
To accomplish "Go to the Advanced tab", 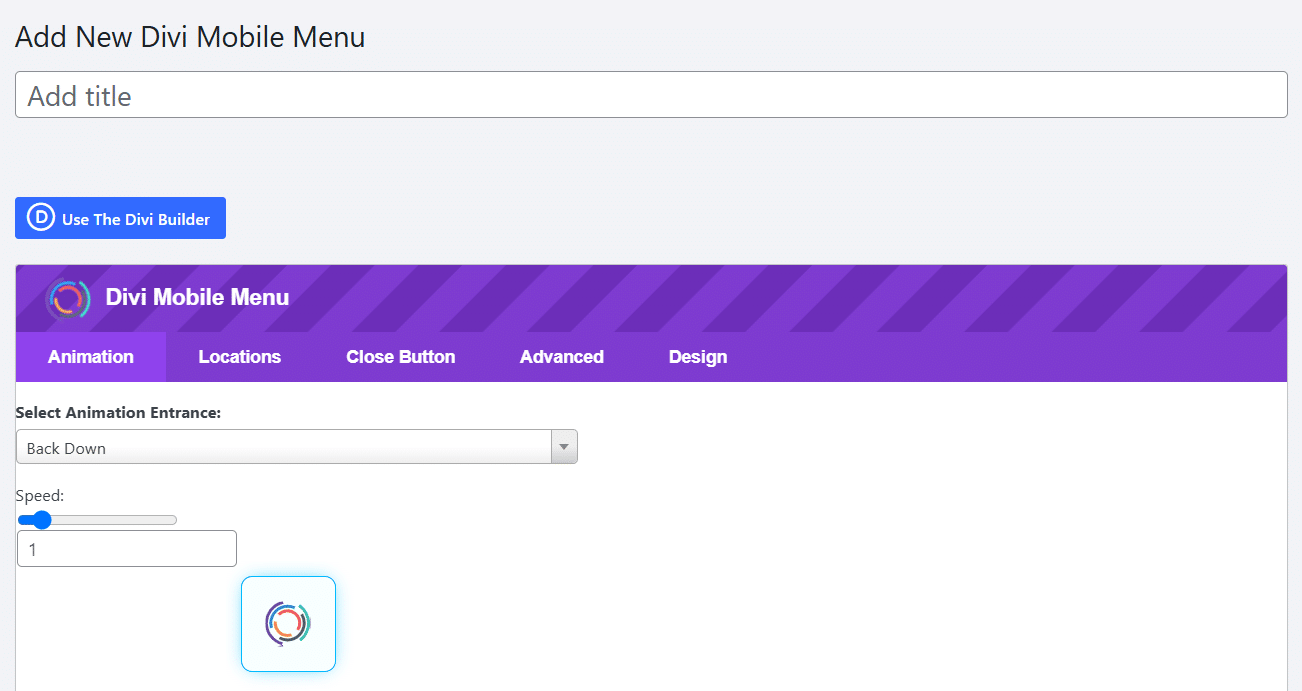I will 561,356.
